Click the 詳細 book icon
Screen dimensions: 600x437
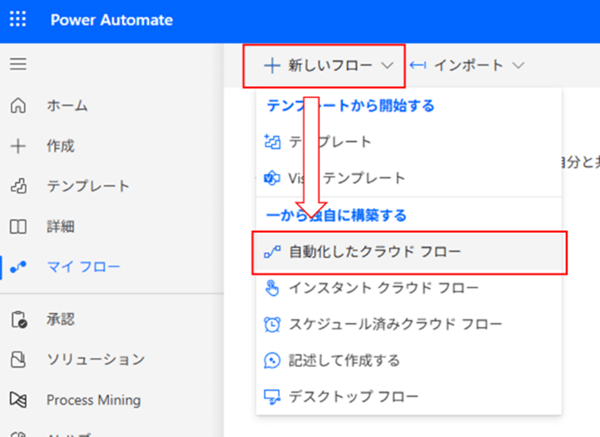pos(18,226)
